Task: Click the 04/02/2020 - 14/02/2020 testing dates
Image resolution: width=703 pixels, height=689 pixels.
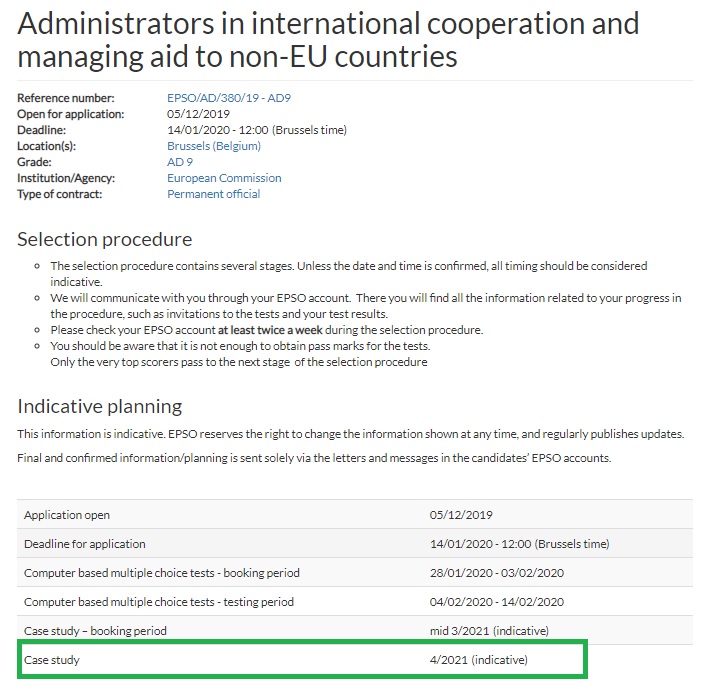Action: point(497,602)
